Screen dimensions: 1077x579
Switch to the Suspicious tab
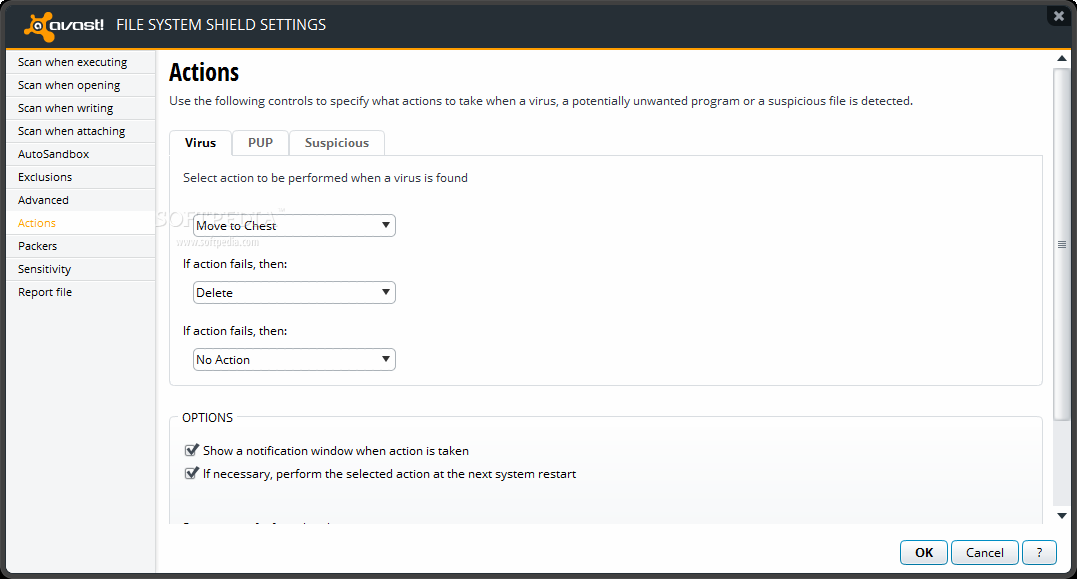(337, 143)
